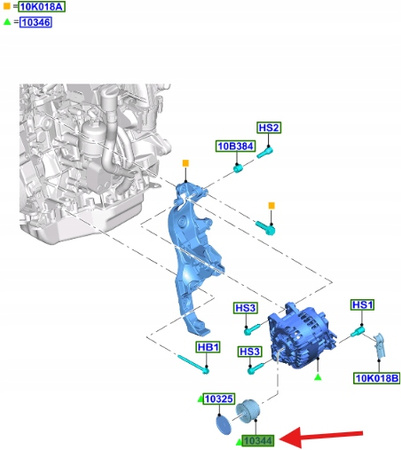Click the upper HS3 screw label
The width and height of the screenshot is (401, 450).
pos(246,308)
